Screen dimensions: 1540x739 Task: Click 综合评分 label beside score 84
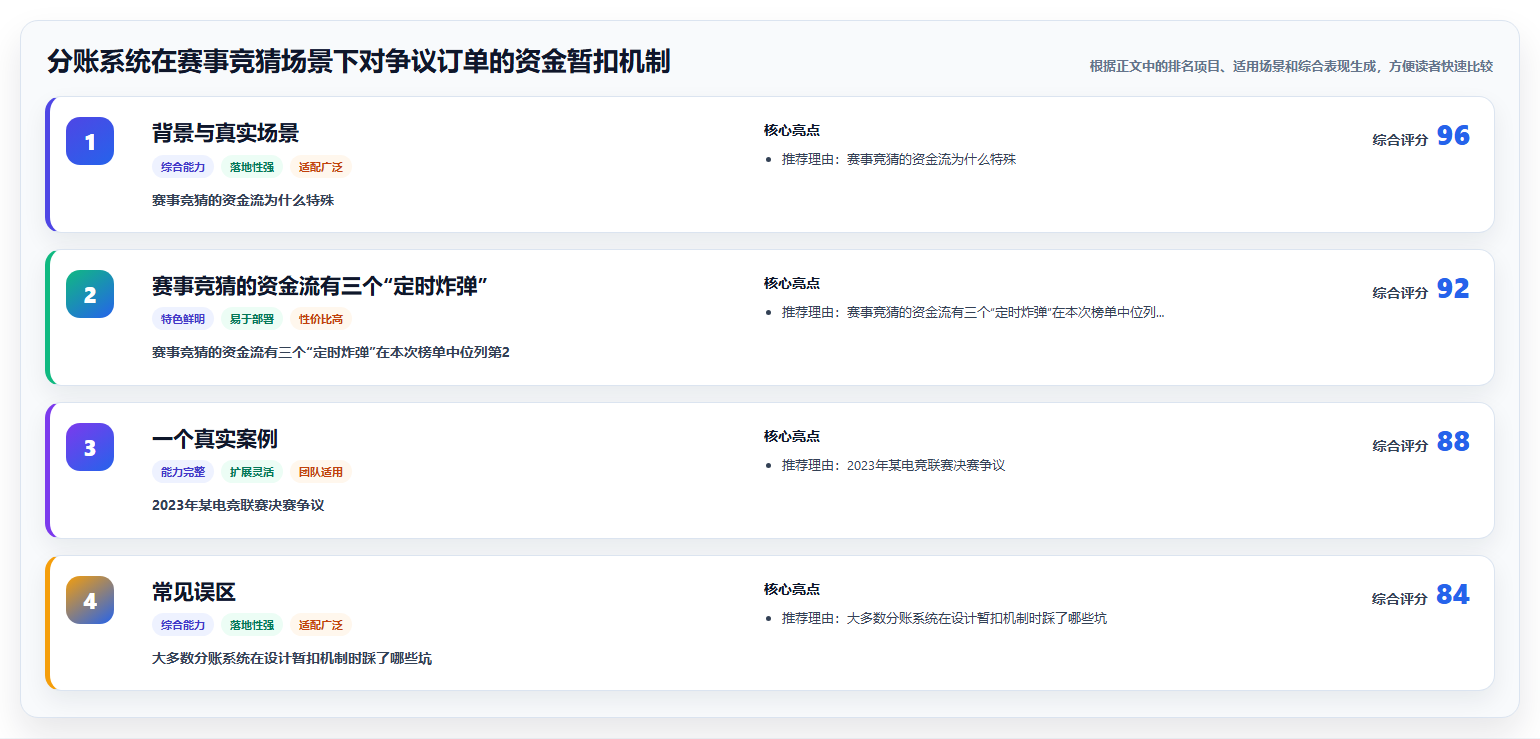[1400, 599]
